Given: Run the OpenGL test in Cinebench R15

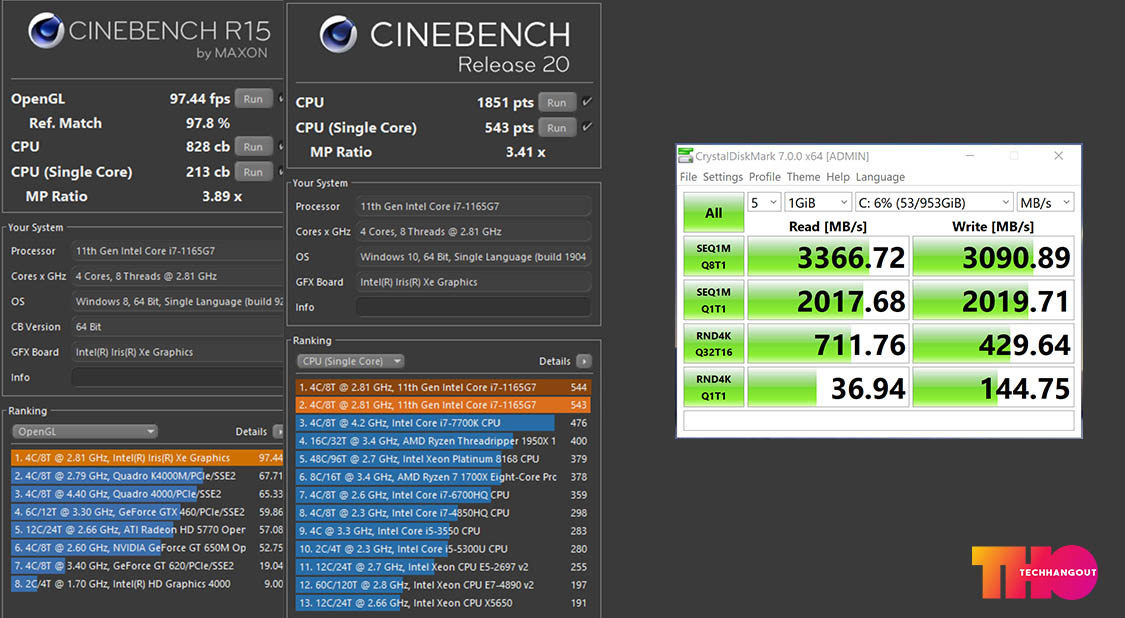Looking at the screenshot, I should (x=253, y=99).
